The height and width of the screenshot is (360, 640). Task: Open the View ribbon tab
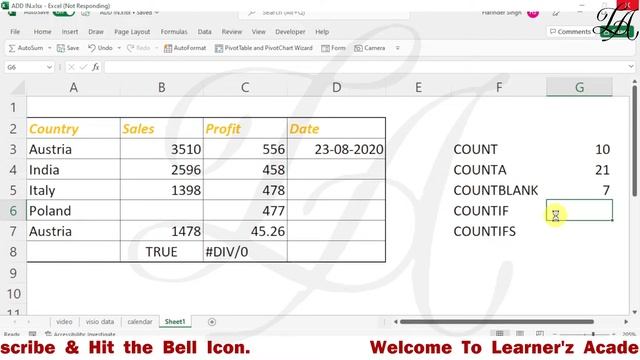(x=258, y=31)
